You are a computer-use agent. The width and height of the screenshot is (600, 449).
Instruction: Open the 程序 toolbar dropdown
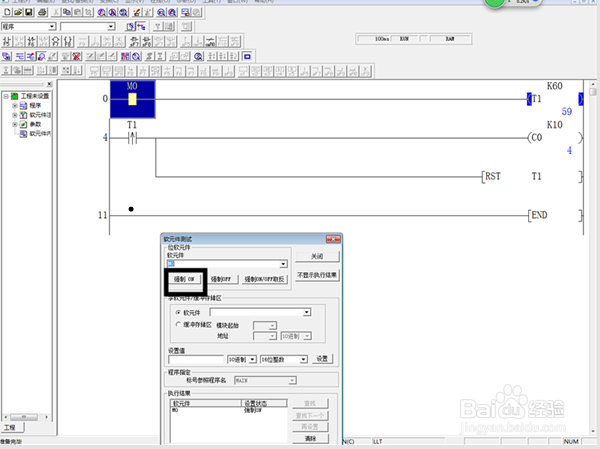tap(52, 26)
